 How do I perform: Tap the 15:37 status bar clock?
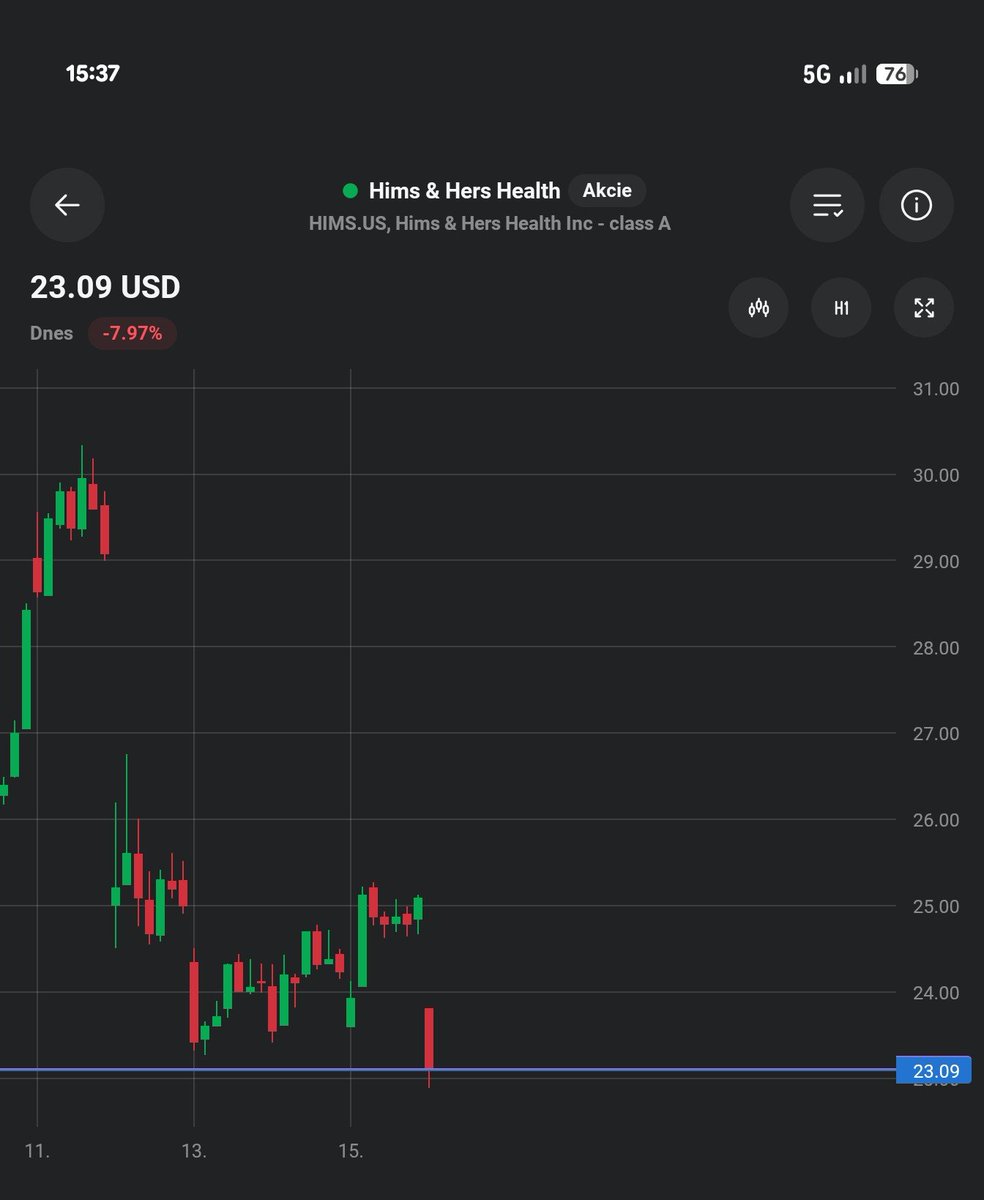tap(92, 74)
